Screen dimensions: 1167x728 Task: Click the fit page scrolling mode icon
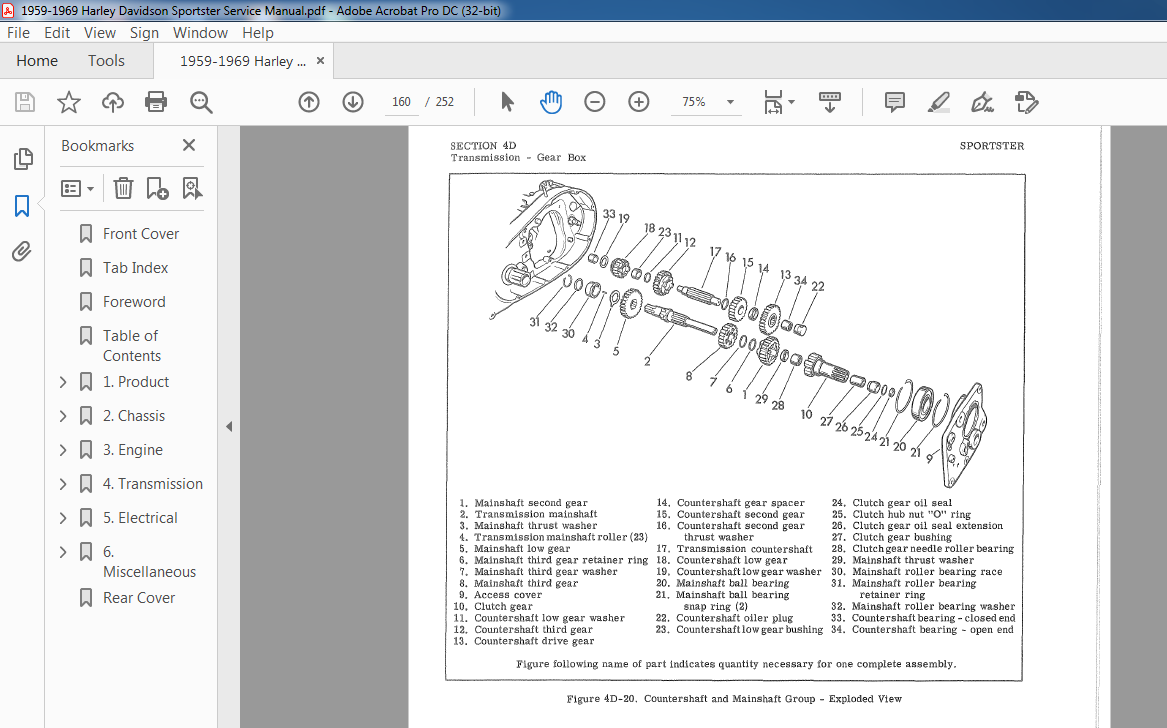click(773, 102)
